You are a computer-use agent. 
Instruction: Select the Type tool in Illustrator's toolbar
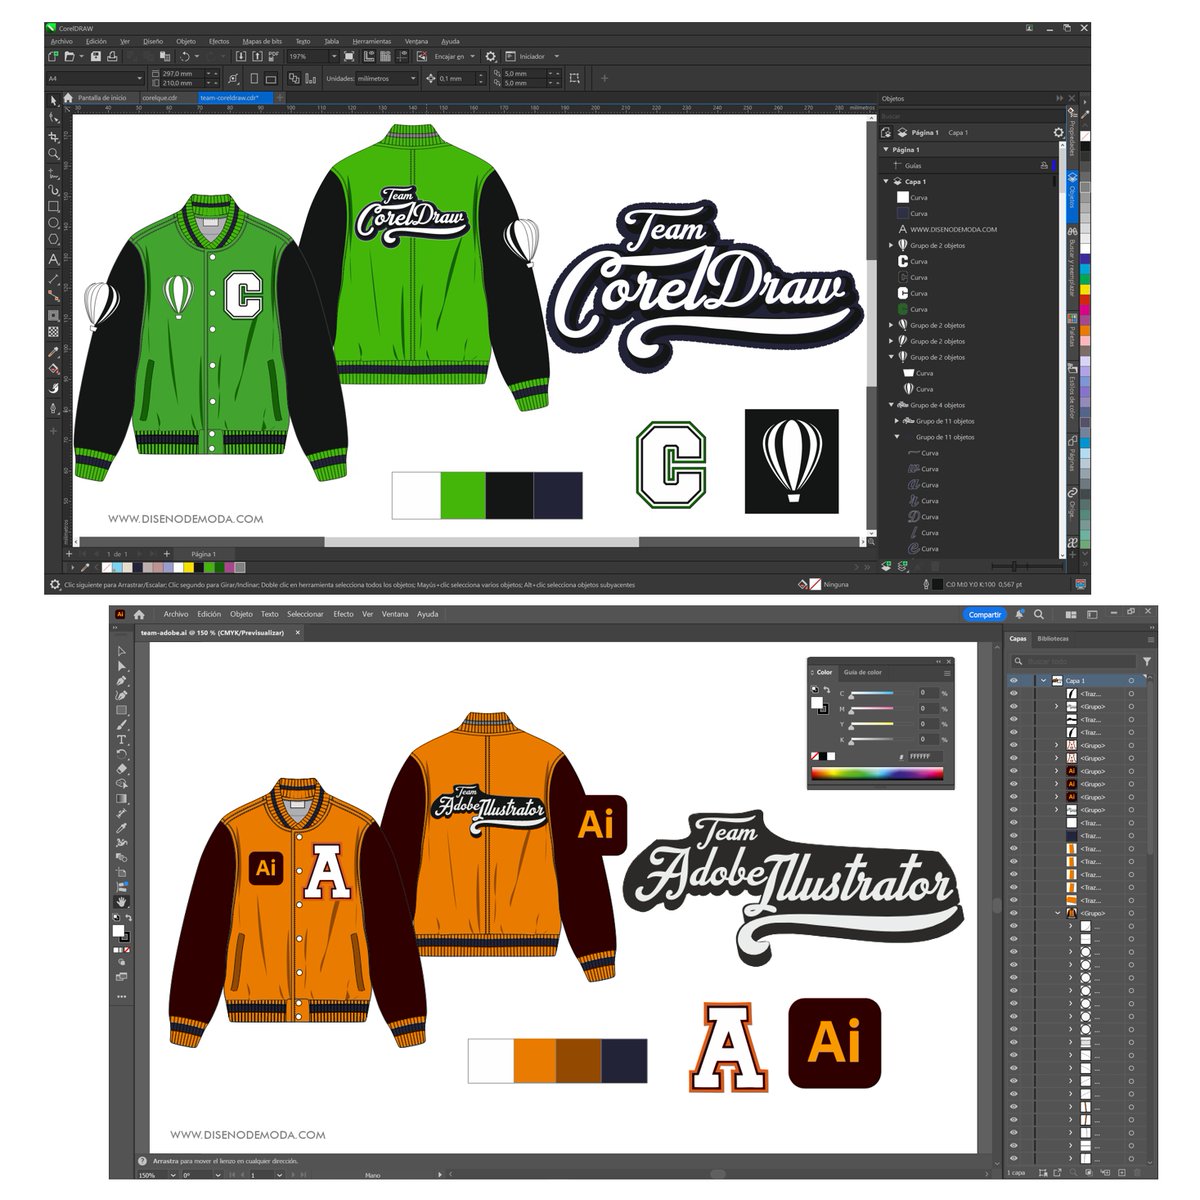coord(124,737)
